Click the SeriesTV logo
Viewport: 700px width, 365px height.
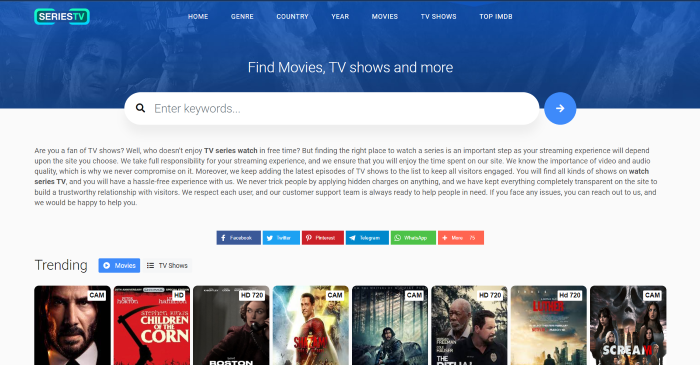pyautogui.click(x=62, y=17)
